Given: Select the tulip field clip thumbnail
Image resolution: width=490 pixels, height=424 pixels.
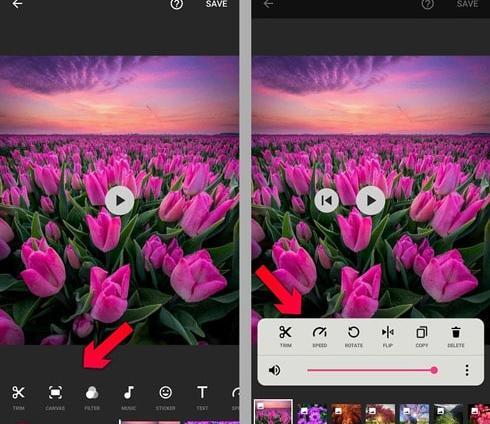Looking at the screenshot, I should click(x=273, y=412).
